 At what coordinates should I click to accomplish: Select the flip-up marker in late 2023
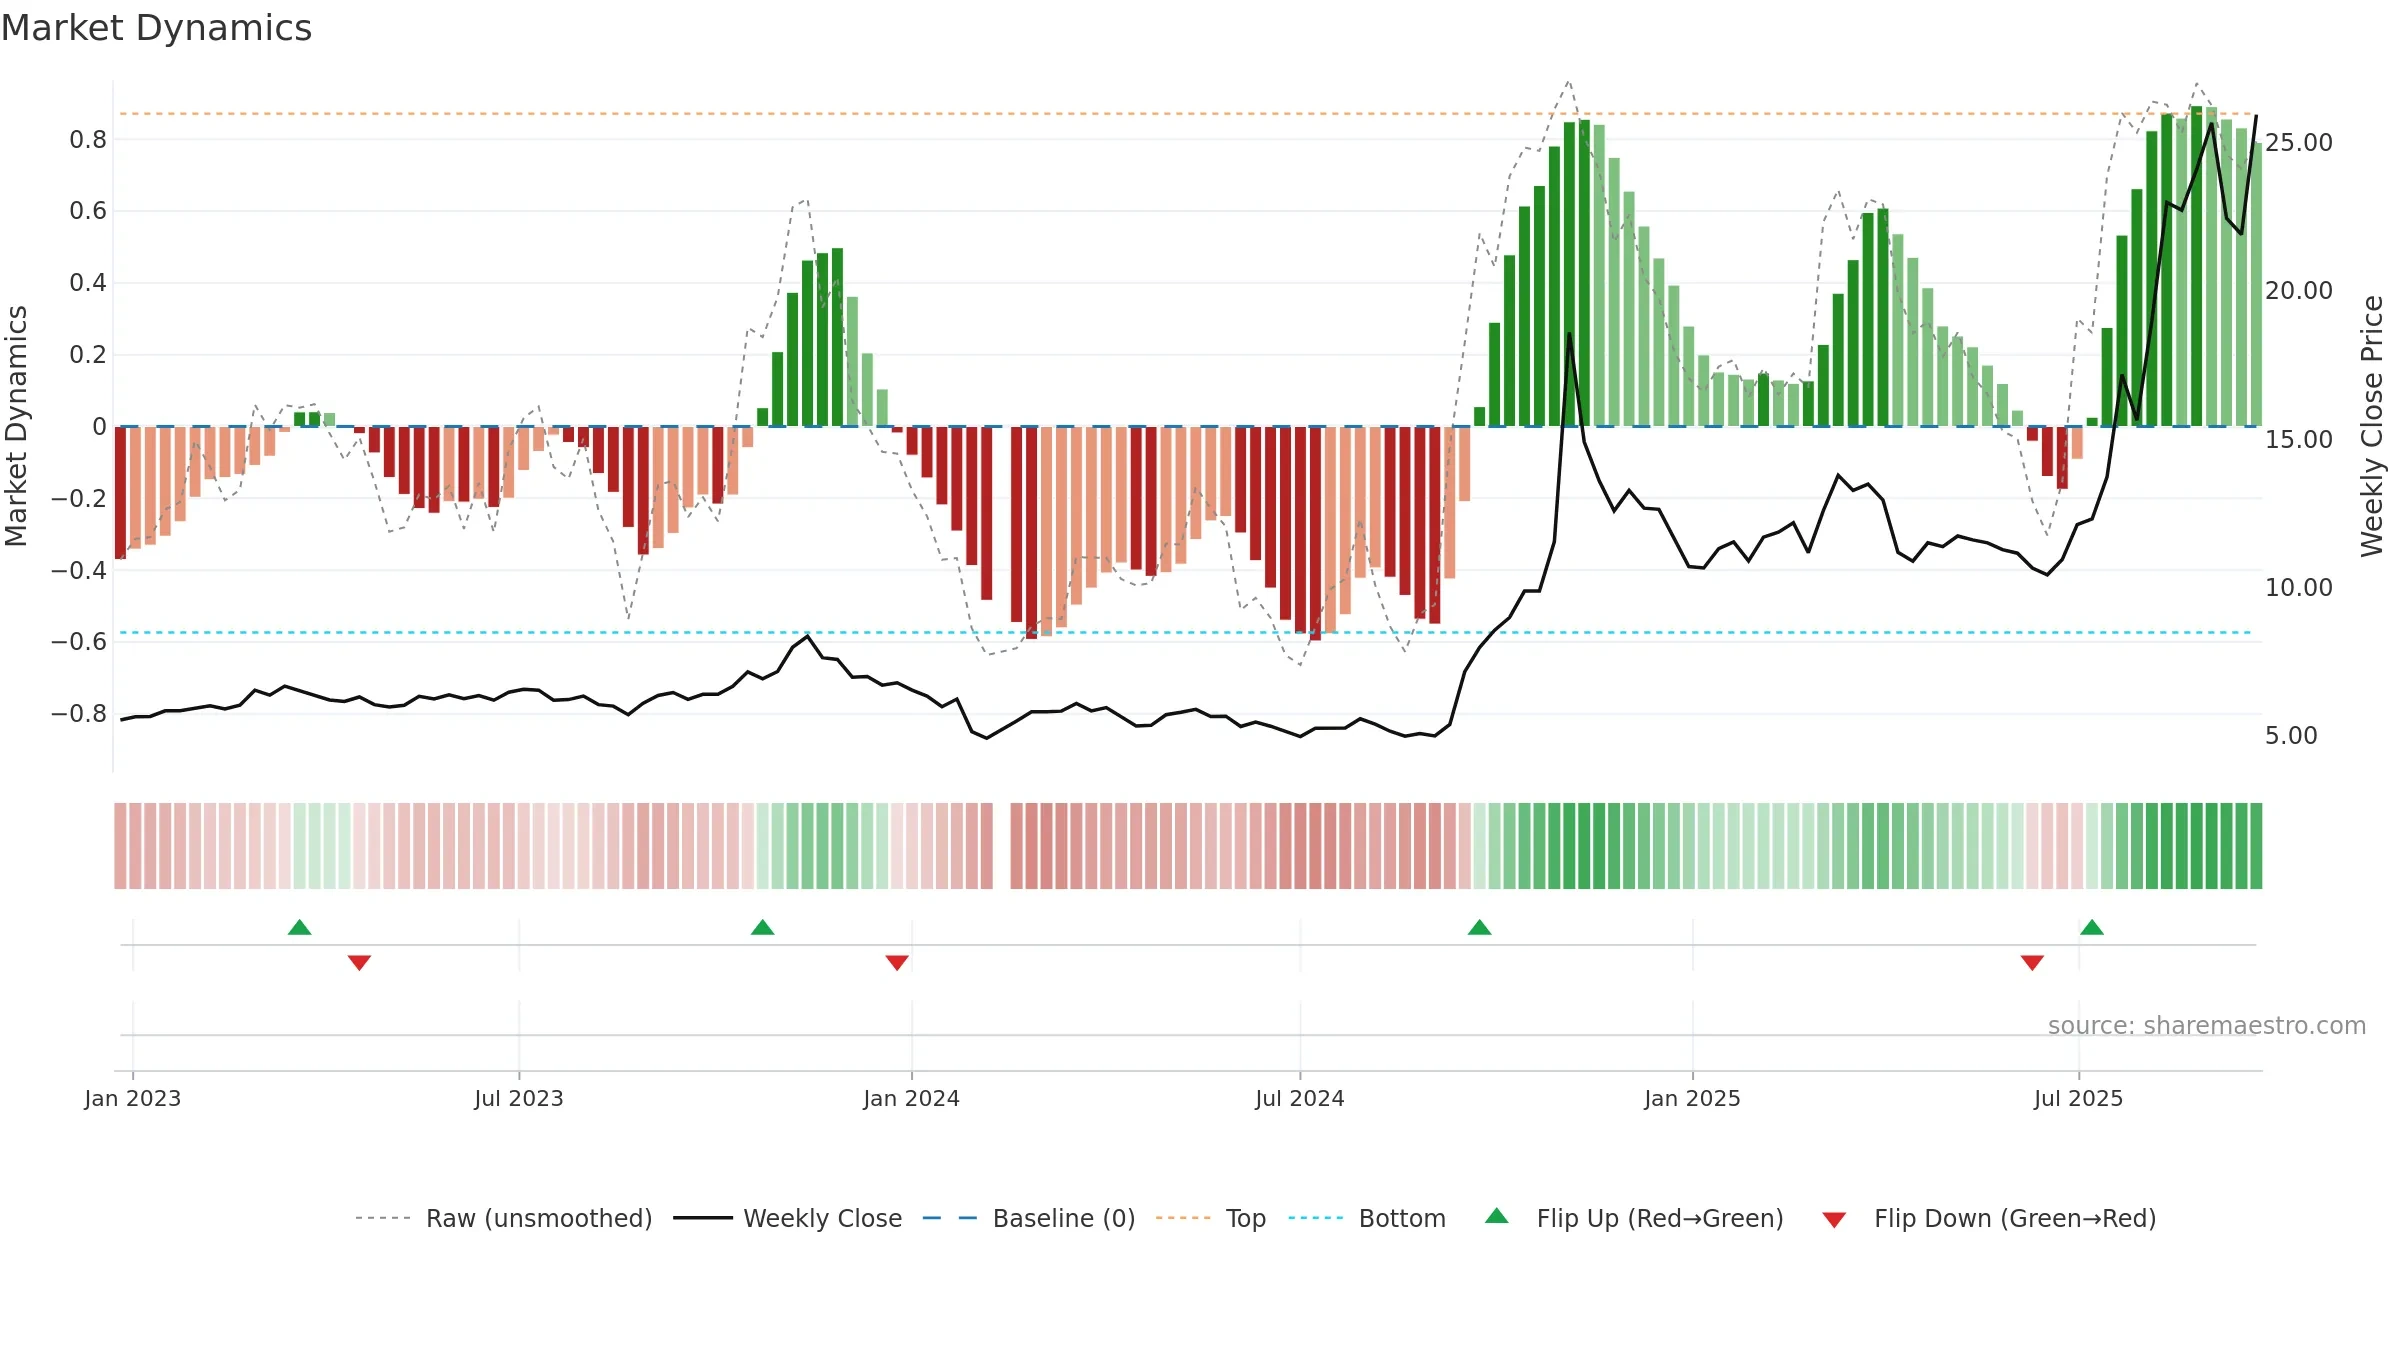click(763, 927)
